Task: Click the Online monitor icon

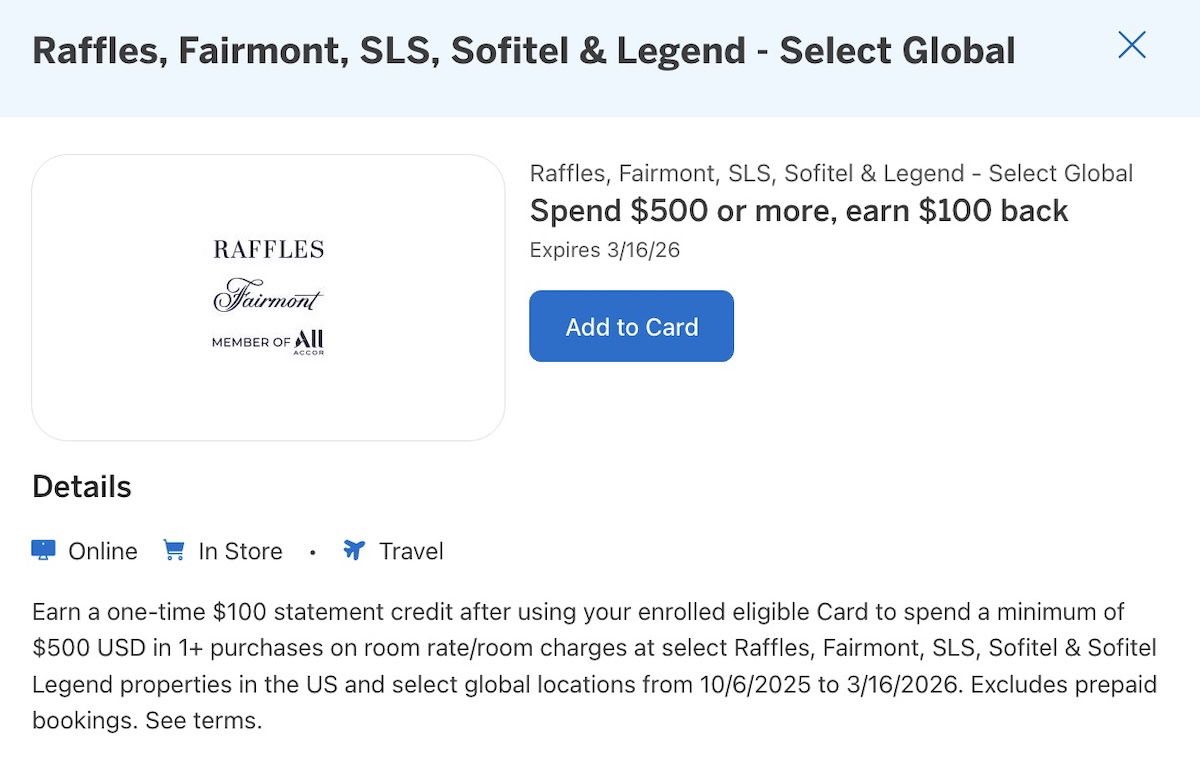Action: (44, 551)
